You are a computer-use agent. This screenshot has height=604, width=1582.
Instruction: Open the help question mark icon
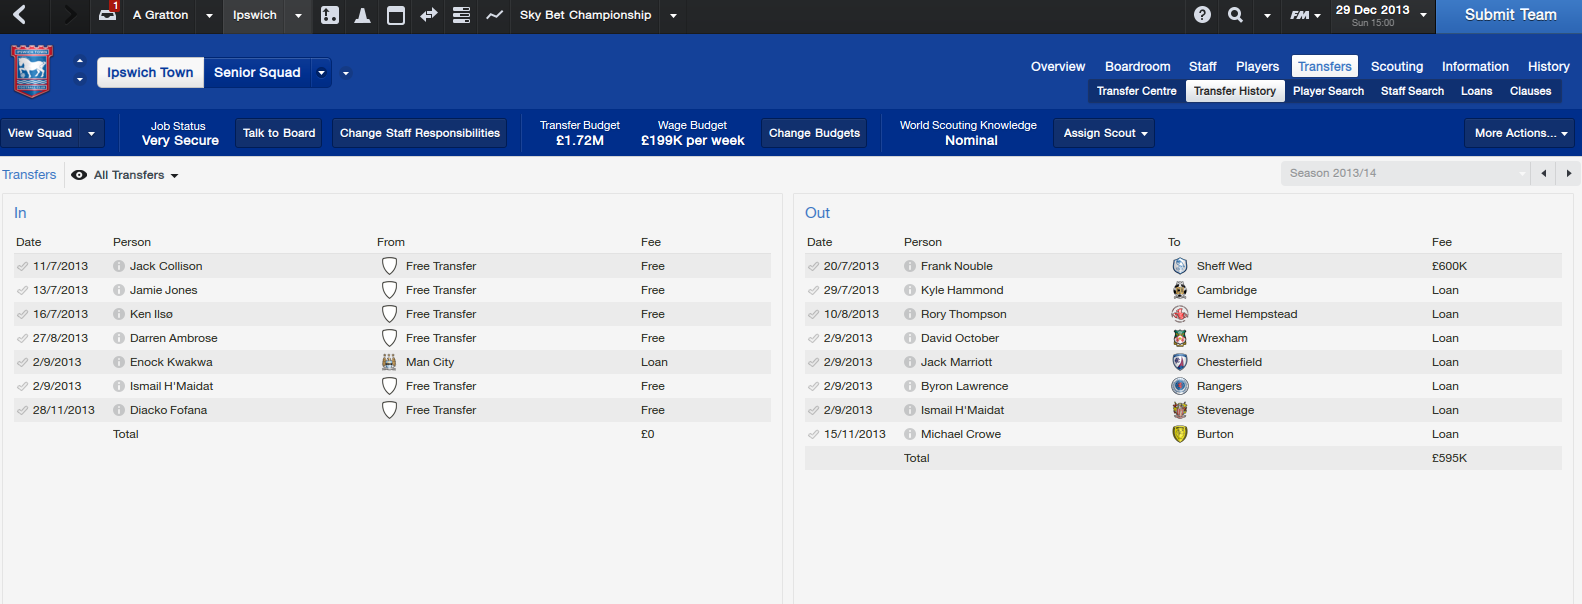1203,15
